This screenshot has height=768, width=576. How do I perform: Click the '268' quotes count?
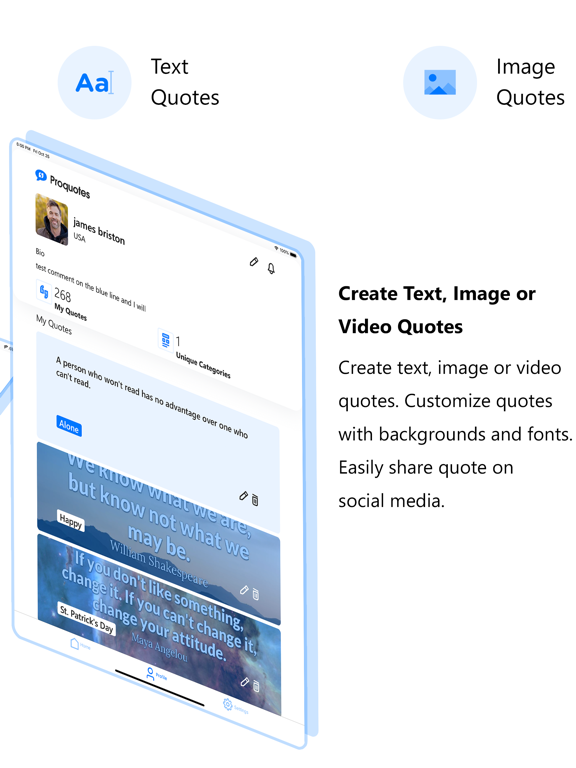click(63, 295)
